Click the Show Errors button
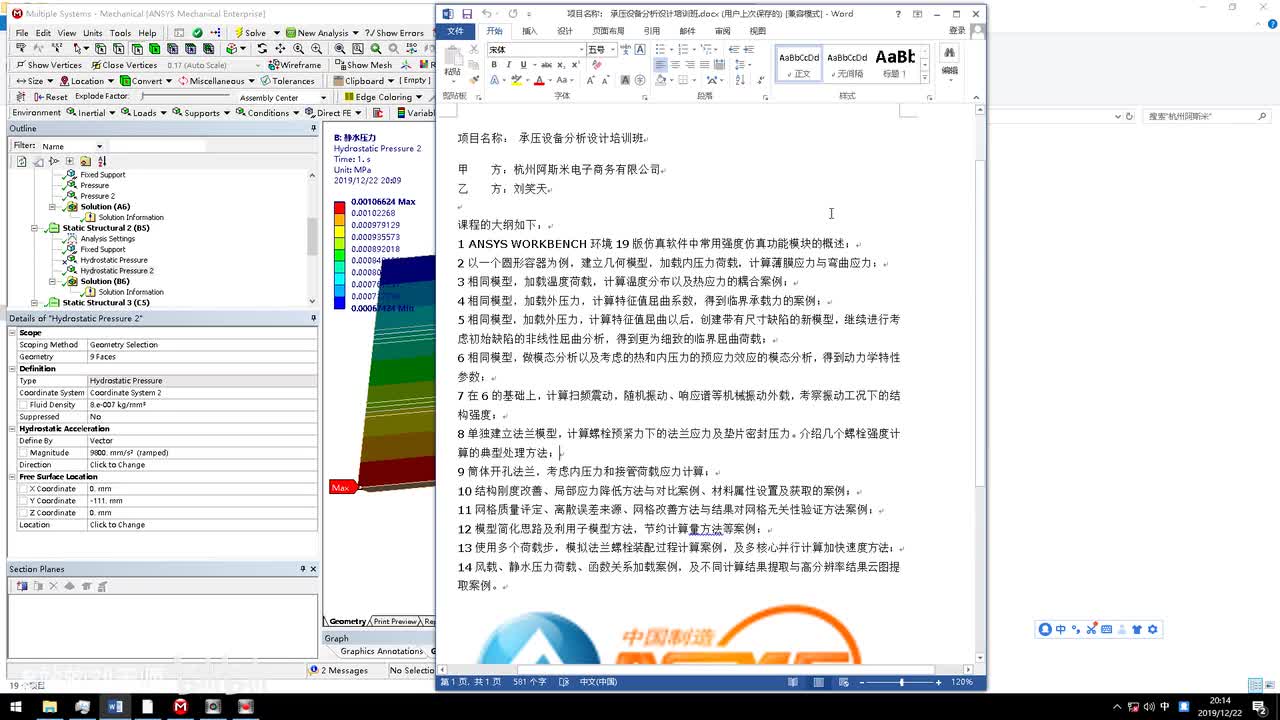1280x720 pixels. (394, 33)
